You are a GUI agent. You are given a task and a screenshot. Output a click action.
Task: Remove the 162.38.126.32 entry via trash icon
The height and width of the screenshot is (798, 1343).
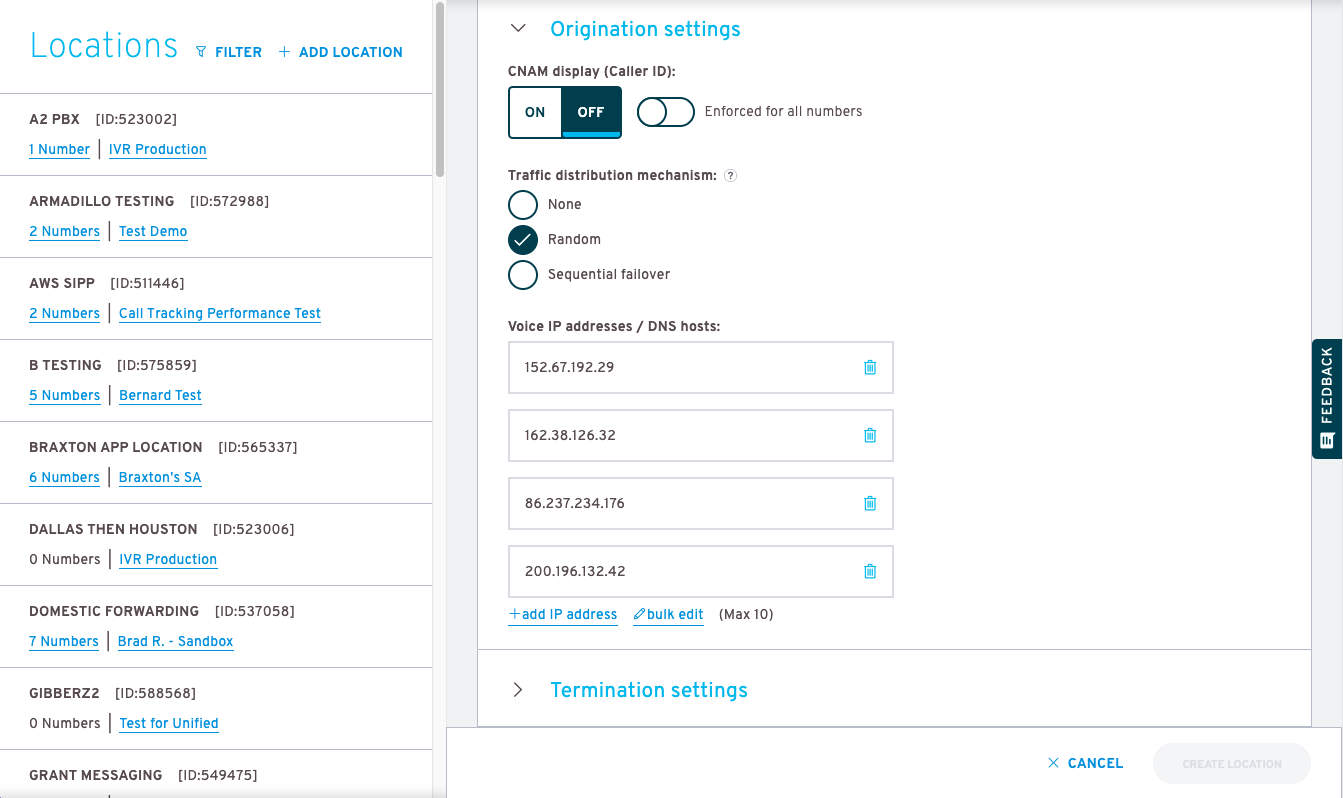point(870,435)
